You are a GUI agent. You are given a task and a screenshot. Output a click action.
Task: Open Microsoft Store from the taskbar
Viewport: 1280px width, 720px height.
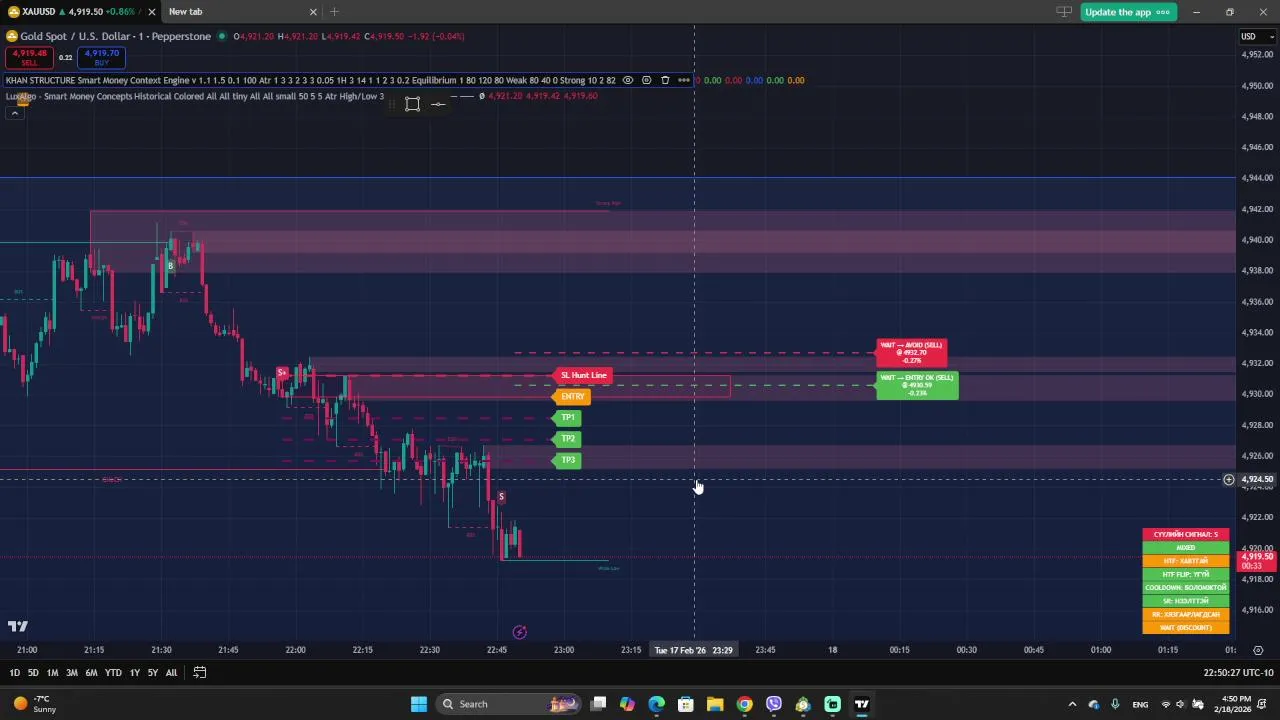[x=686, y=704]
